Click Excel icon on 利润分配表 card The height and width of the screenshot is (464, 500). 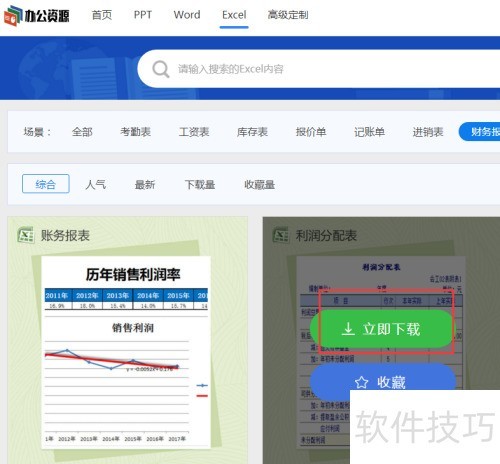[x=281, y=235]
